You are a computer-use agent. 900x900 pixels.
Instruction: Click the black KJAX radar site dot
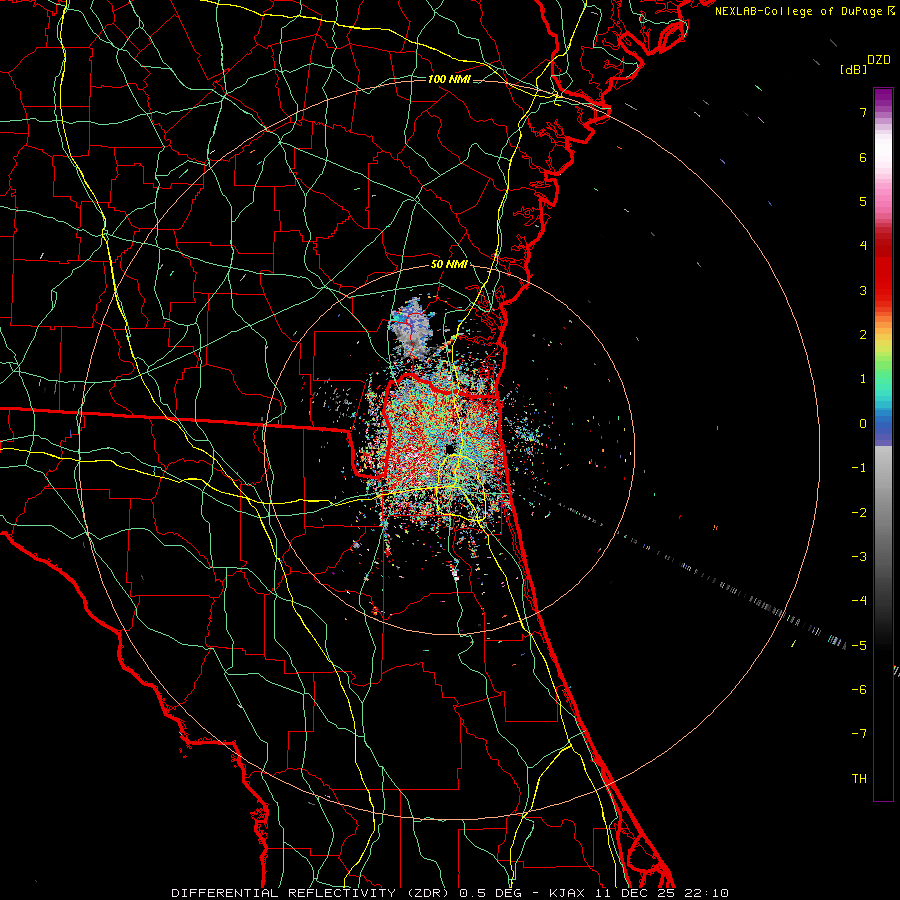pyautogui.click(x=450, y=448)
